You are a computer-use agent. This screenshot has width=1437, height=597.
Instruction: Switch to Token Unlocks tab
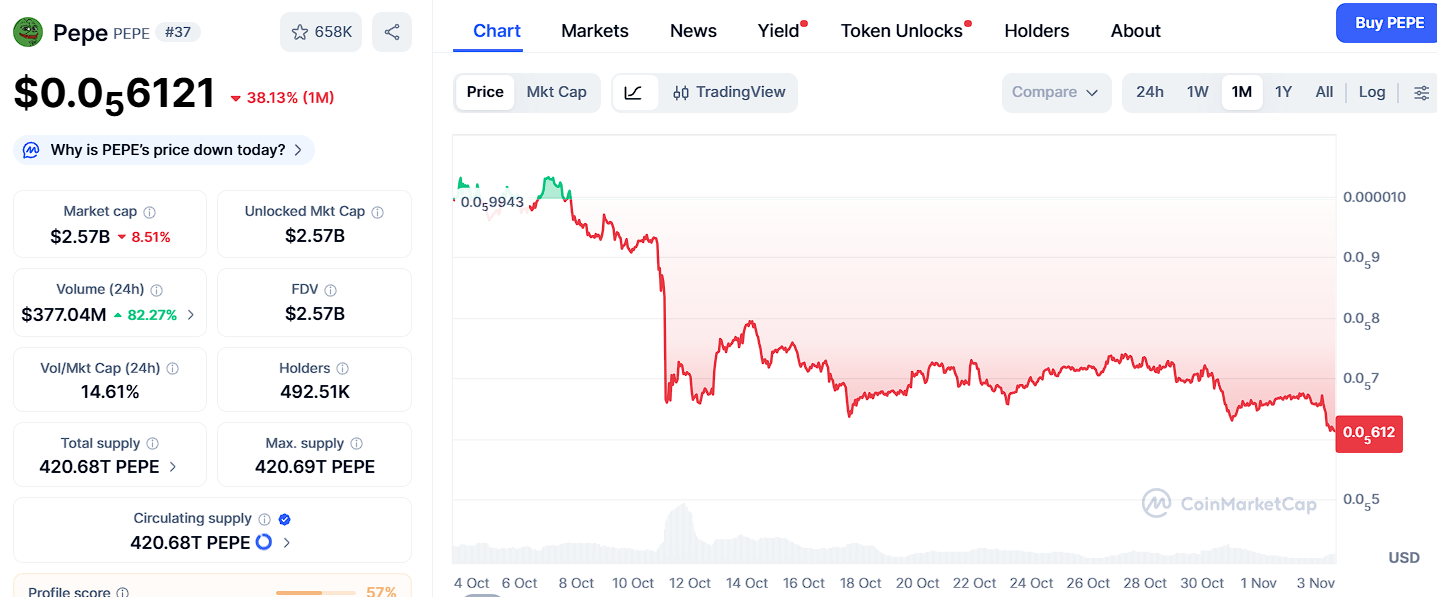pyautogui.click(x=901, y=31)
